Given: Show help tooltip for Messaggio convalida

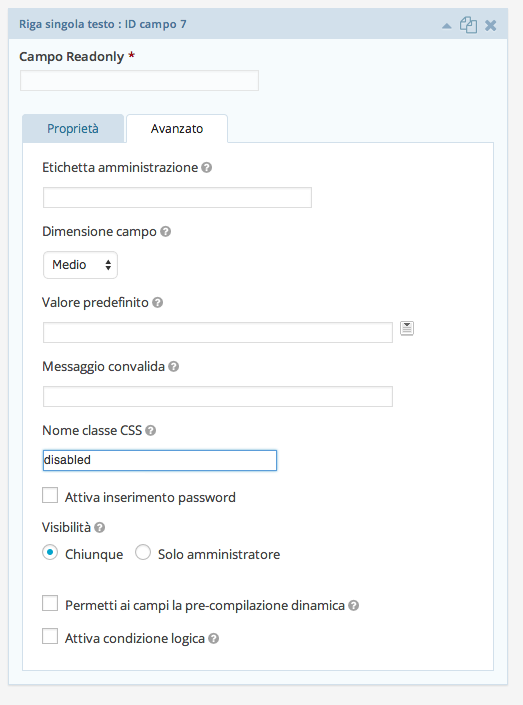Looking at the screenshot, I should point(174,367).
